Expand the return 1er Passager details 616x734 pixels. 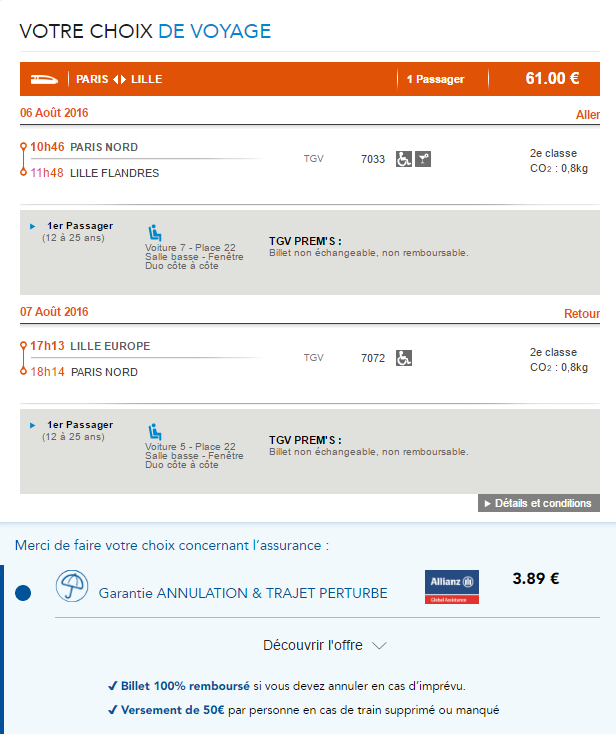[x=33, y=426]
